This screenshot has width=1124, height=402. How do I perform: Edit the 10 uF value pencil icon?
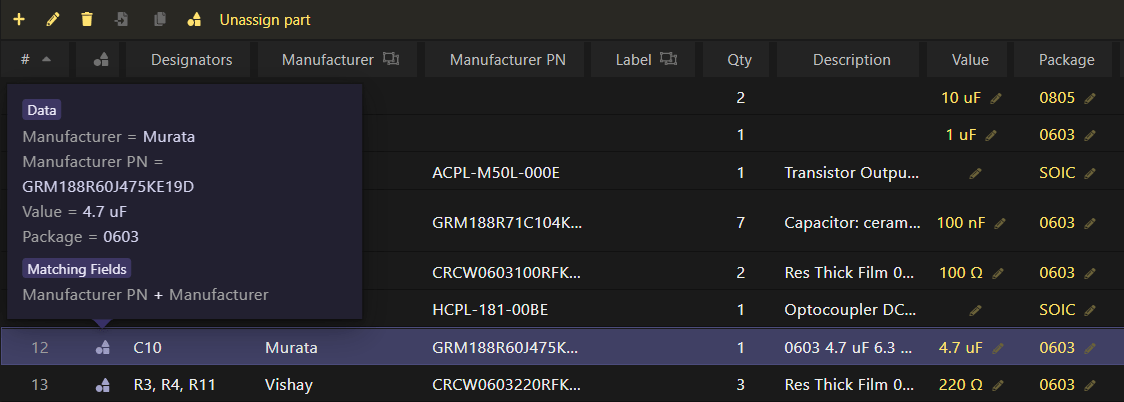995,98
